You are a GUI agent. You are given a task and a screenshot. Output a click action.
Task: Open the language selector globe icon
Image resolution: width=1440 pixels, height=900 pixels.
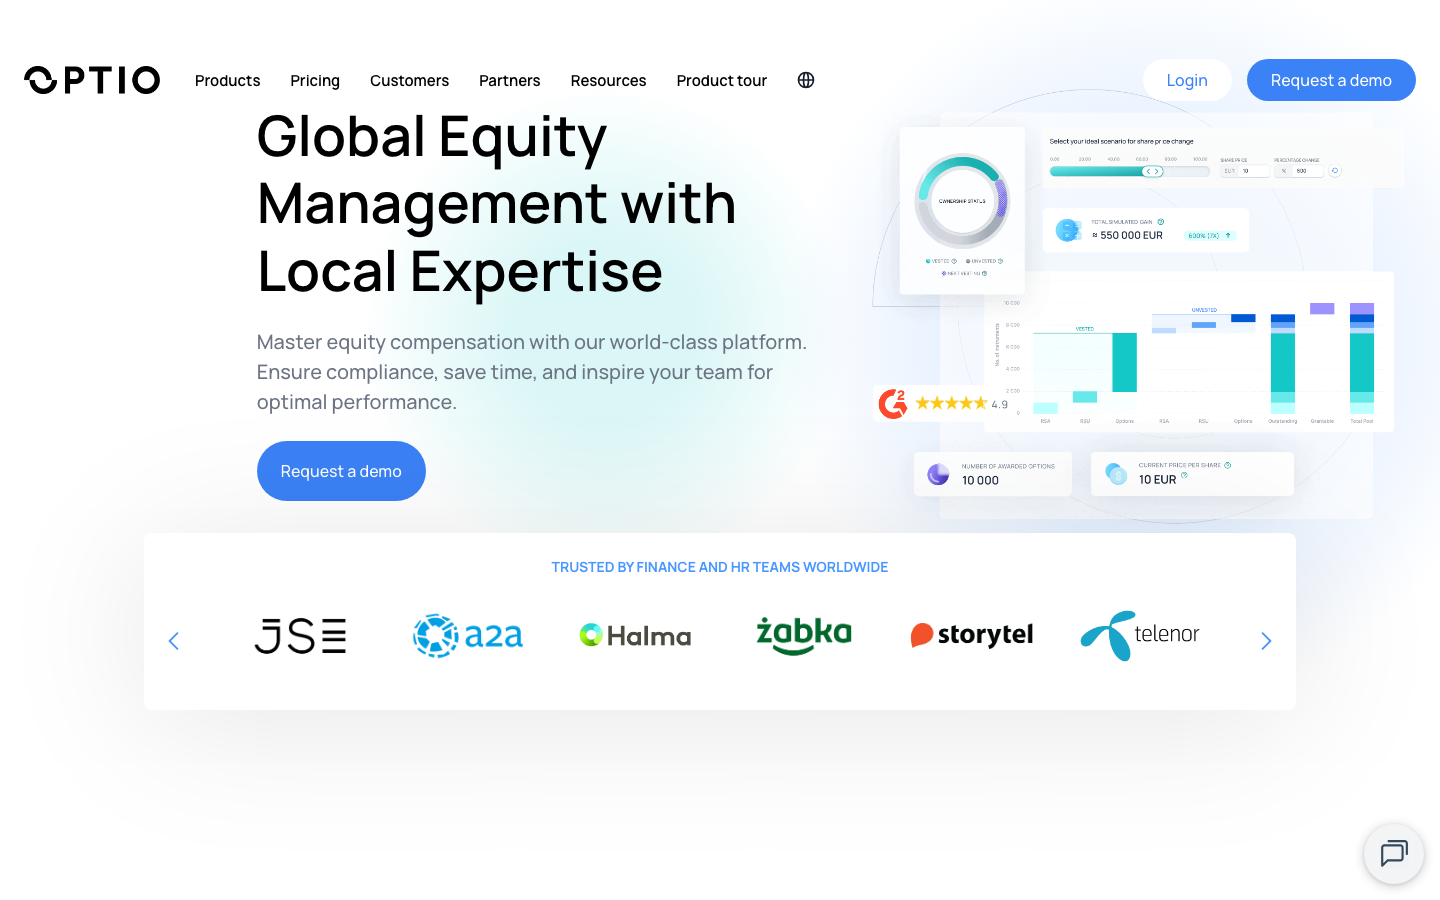pyautogui.click(x=806, y=80)
